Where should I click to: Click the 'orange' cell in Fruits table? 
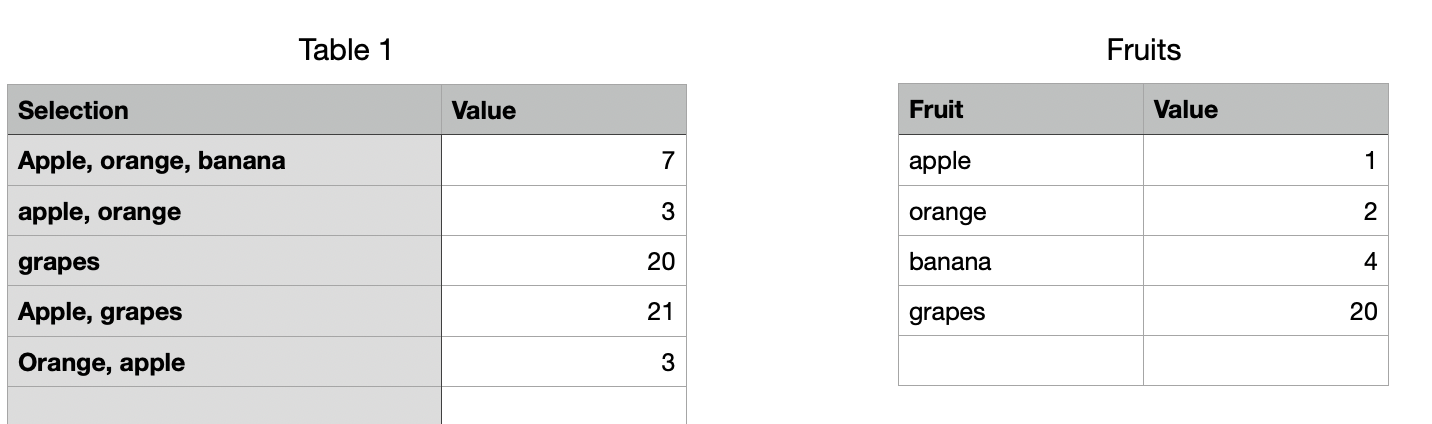pyautogui.click(x=1020, y=211)
